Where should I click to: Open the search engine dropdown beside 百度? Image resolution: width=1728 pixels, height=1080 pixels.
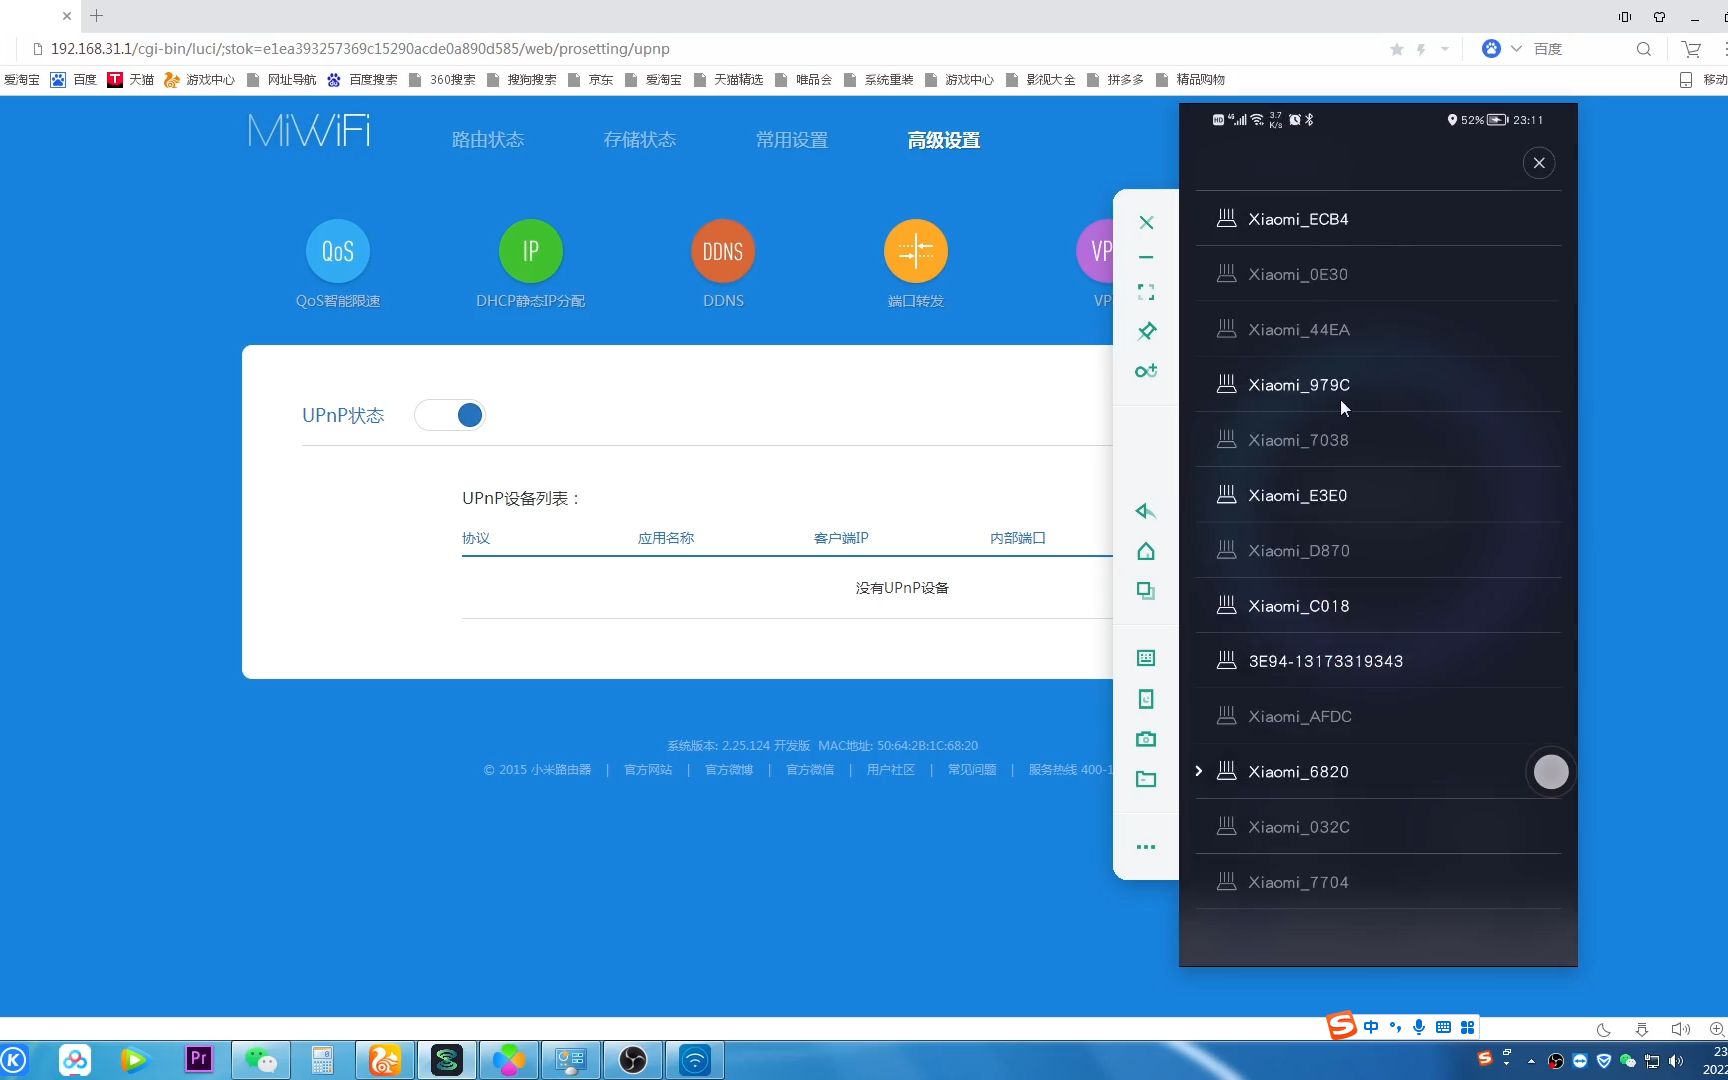(x=1517, y=49)
